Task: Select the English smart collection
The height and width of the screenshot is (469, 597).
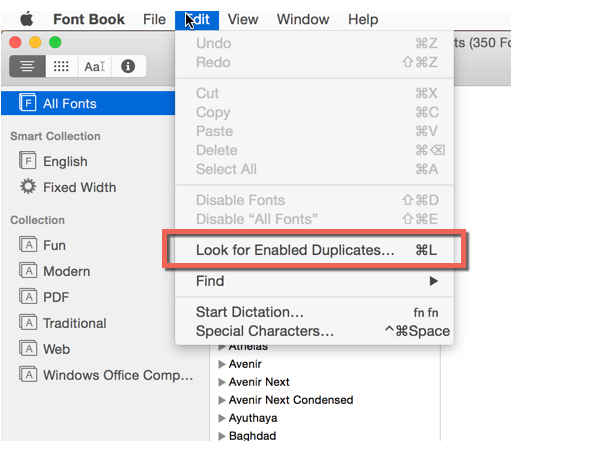Action: click(x=65, y=161)
